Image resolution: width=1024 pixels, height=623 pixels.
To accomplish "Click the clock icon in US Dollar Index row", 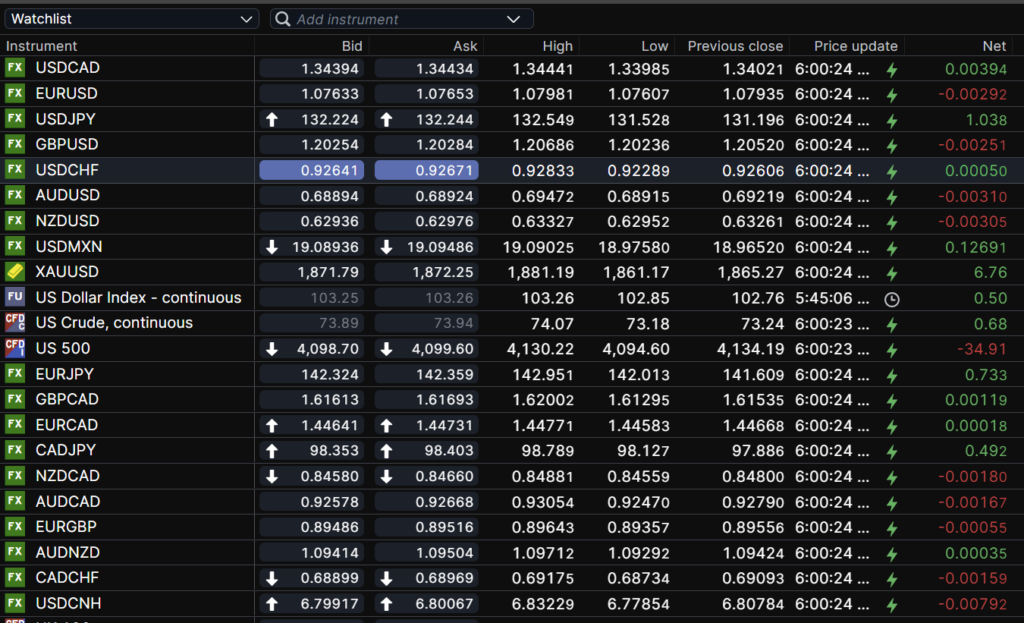I will pos(892,298).
